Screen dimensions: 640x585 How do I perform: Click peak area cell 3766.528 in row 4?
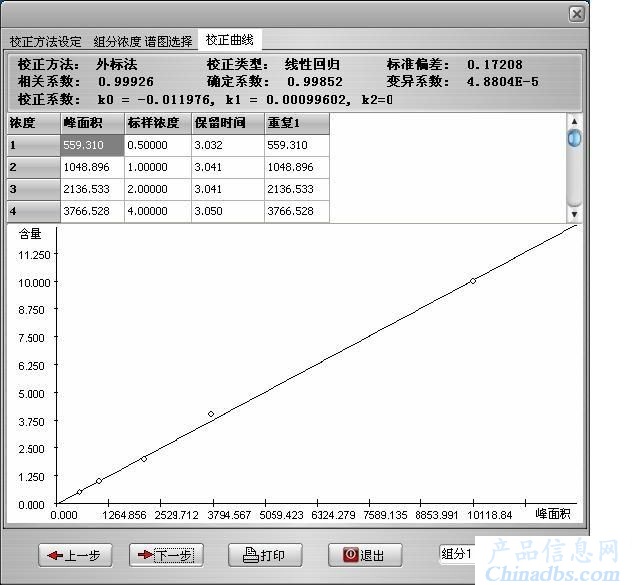click(x=92, y=211)
